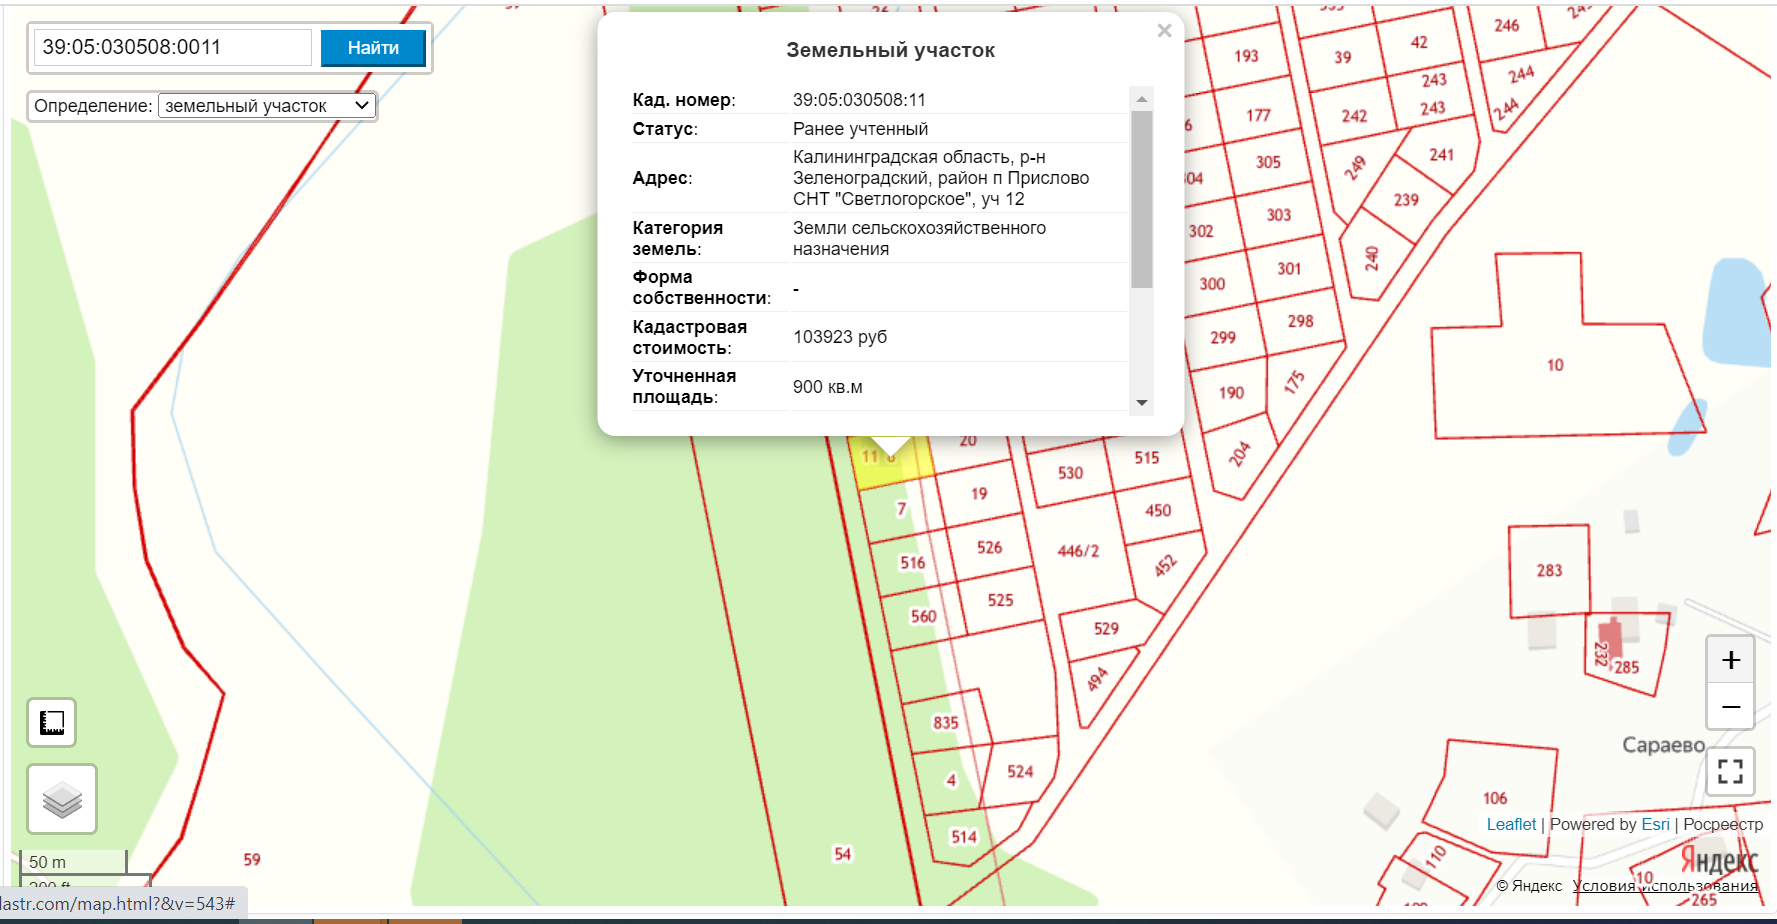Click the Яндекс logo

point(1718,859)
